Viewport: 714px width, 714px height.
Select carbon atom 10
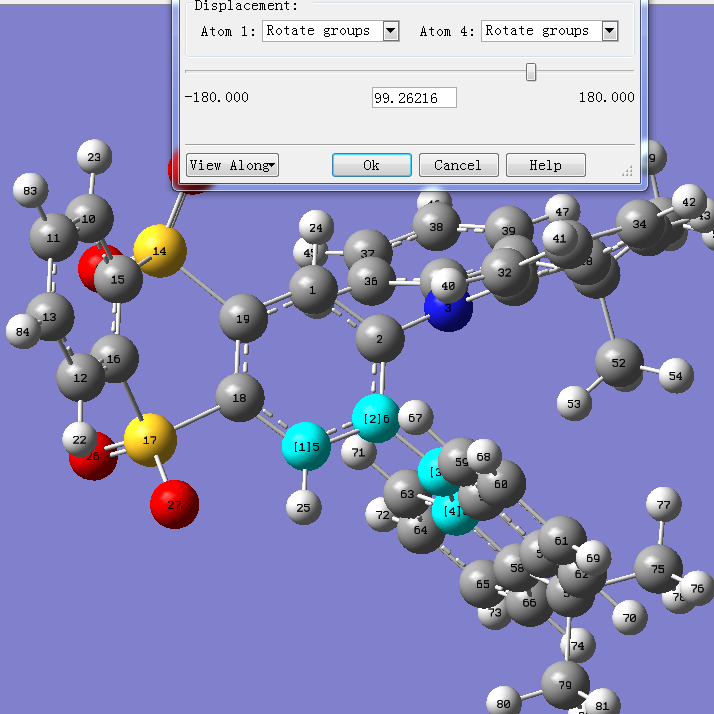pos(89,219)
